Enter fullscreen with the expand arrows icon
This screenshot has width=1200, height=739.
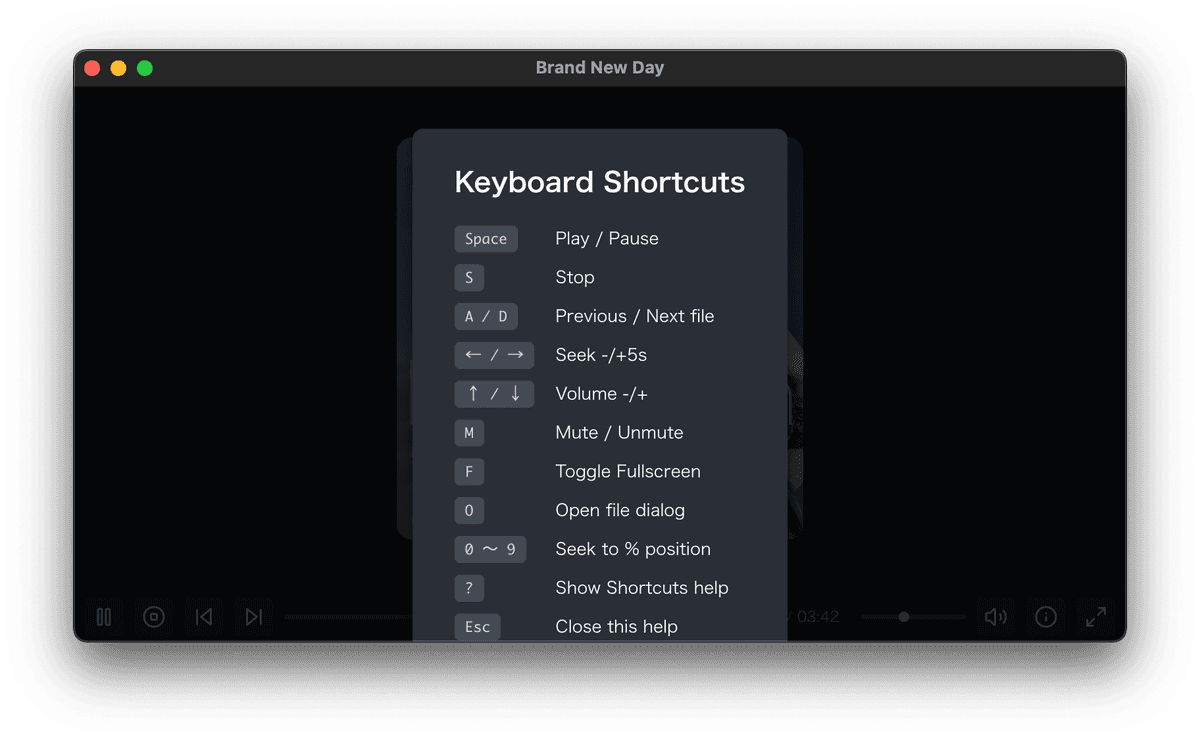click(x=1096, y=617)
